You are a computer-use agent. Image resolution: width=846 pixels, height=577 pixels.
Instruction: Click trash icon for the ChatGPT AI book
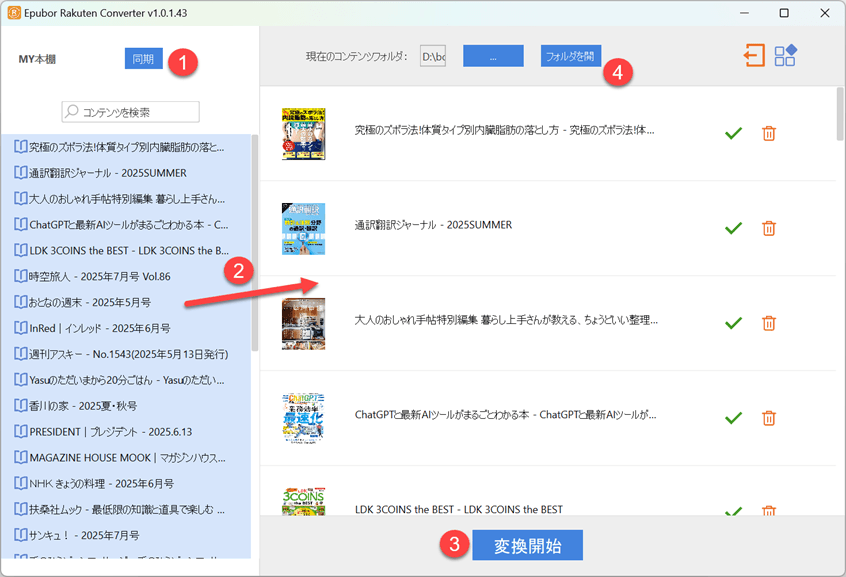coord(768,417)
